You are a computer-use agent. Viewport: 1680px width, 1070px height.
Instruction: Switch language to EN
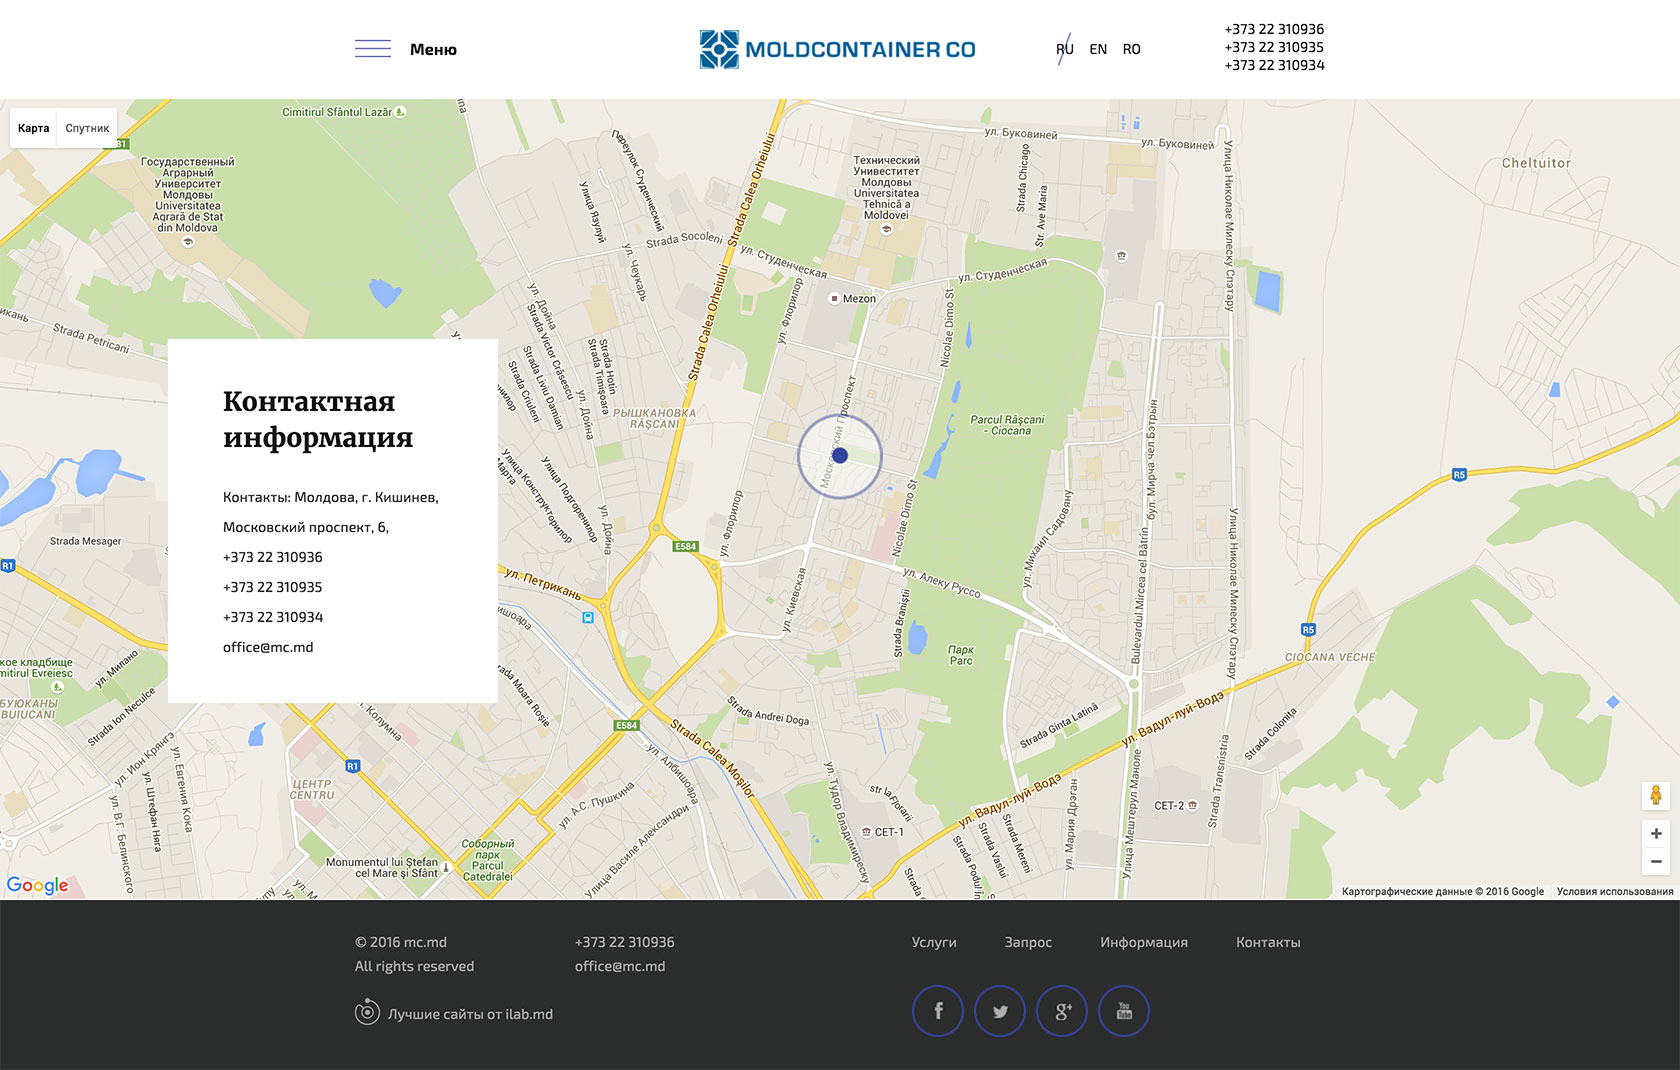[x=1098, y=49]
